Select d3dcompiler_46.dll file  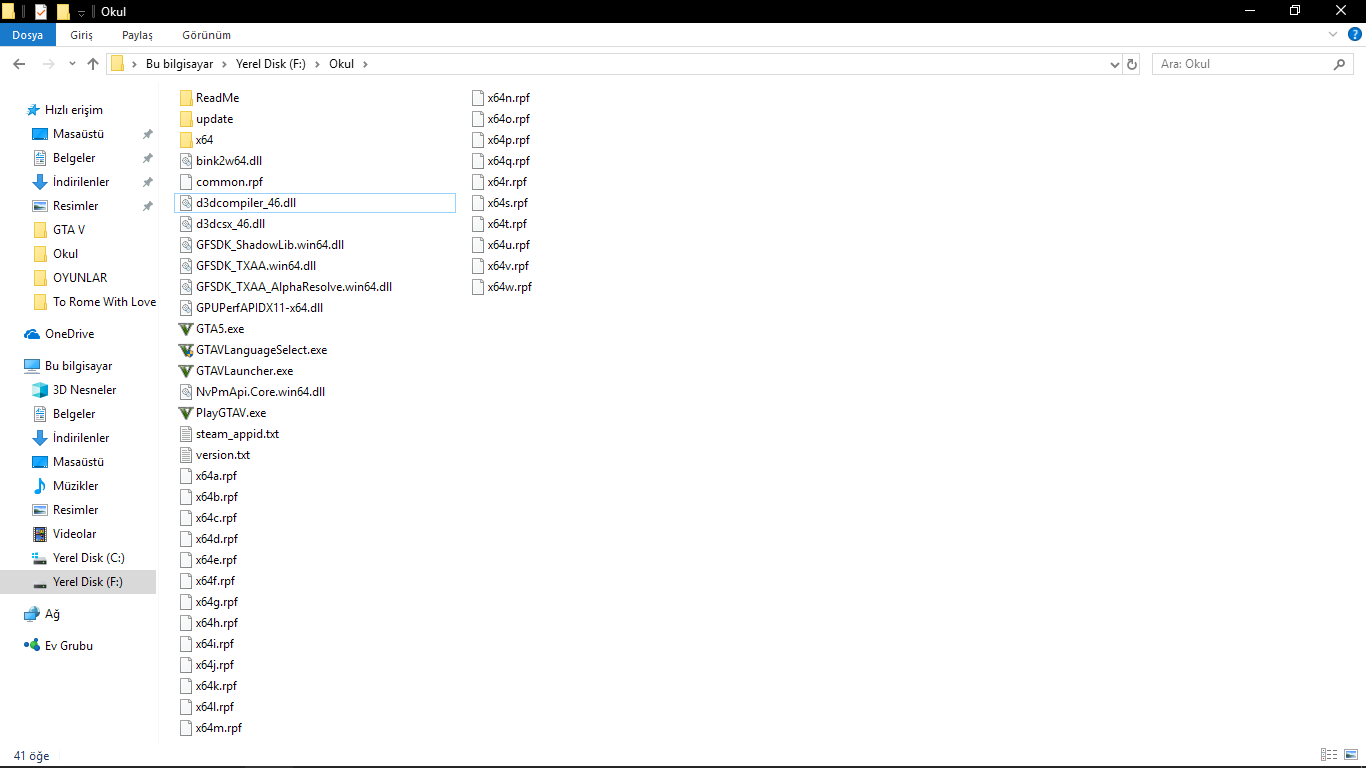coord(315,203)
